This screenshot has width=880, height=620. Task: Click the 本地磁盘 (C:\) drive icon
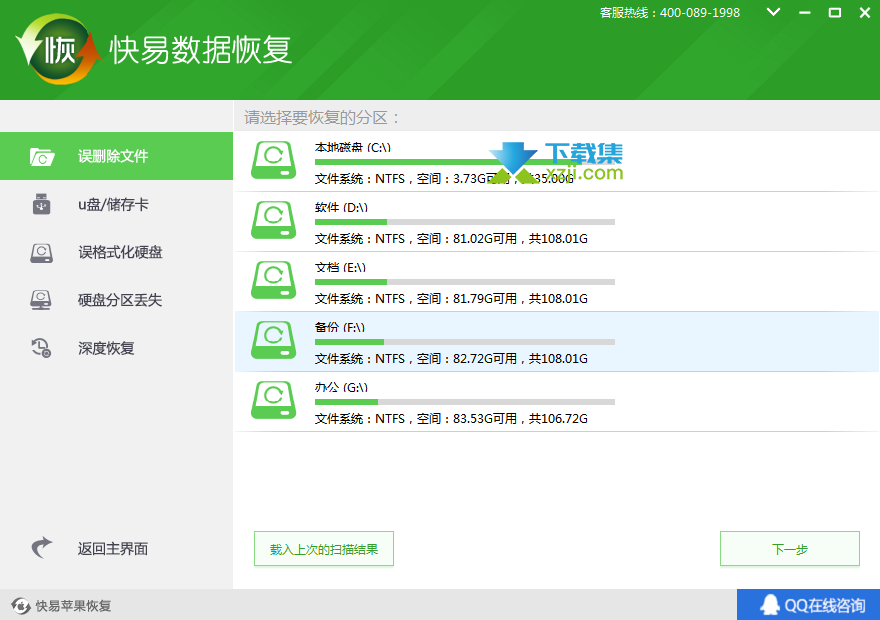(x=273, y=160)
